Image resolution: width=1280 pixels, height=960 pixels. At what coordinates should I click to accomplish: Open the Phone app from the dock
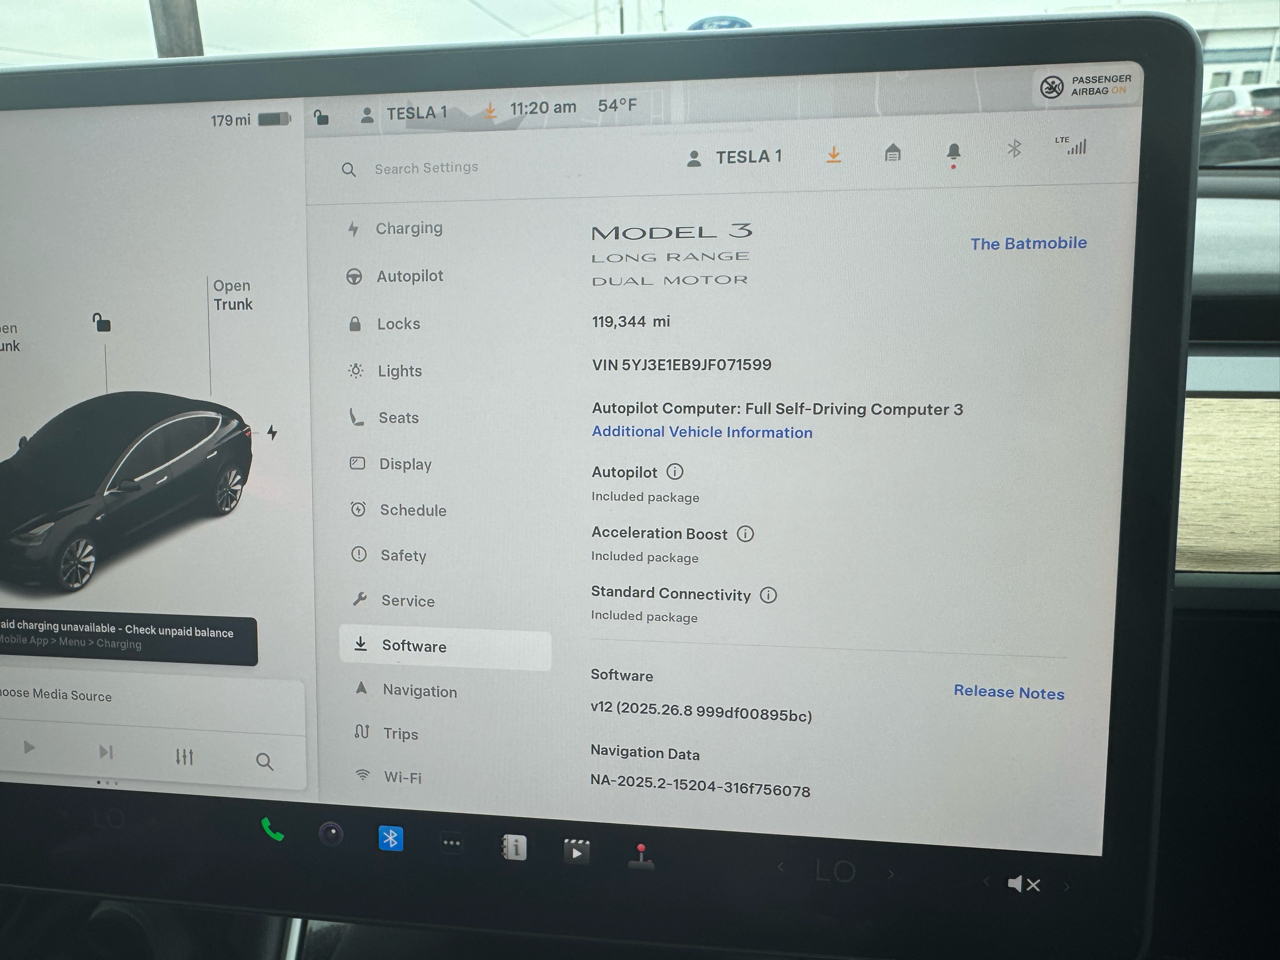pyautogui.click(x=272, y=832)
